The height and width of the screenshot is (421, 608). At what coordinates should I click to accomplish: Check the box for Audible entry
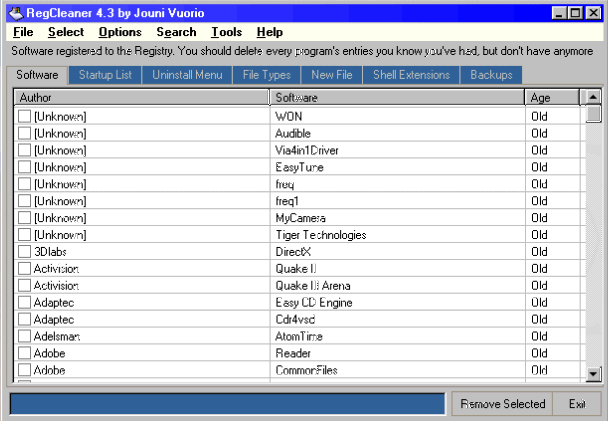pyautogui.click(x=24, y=133)
